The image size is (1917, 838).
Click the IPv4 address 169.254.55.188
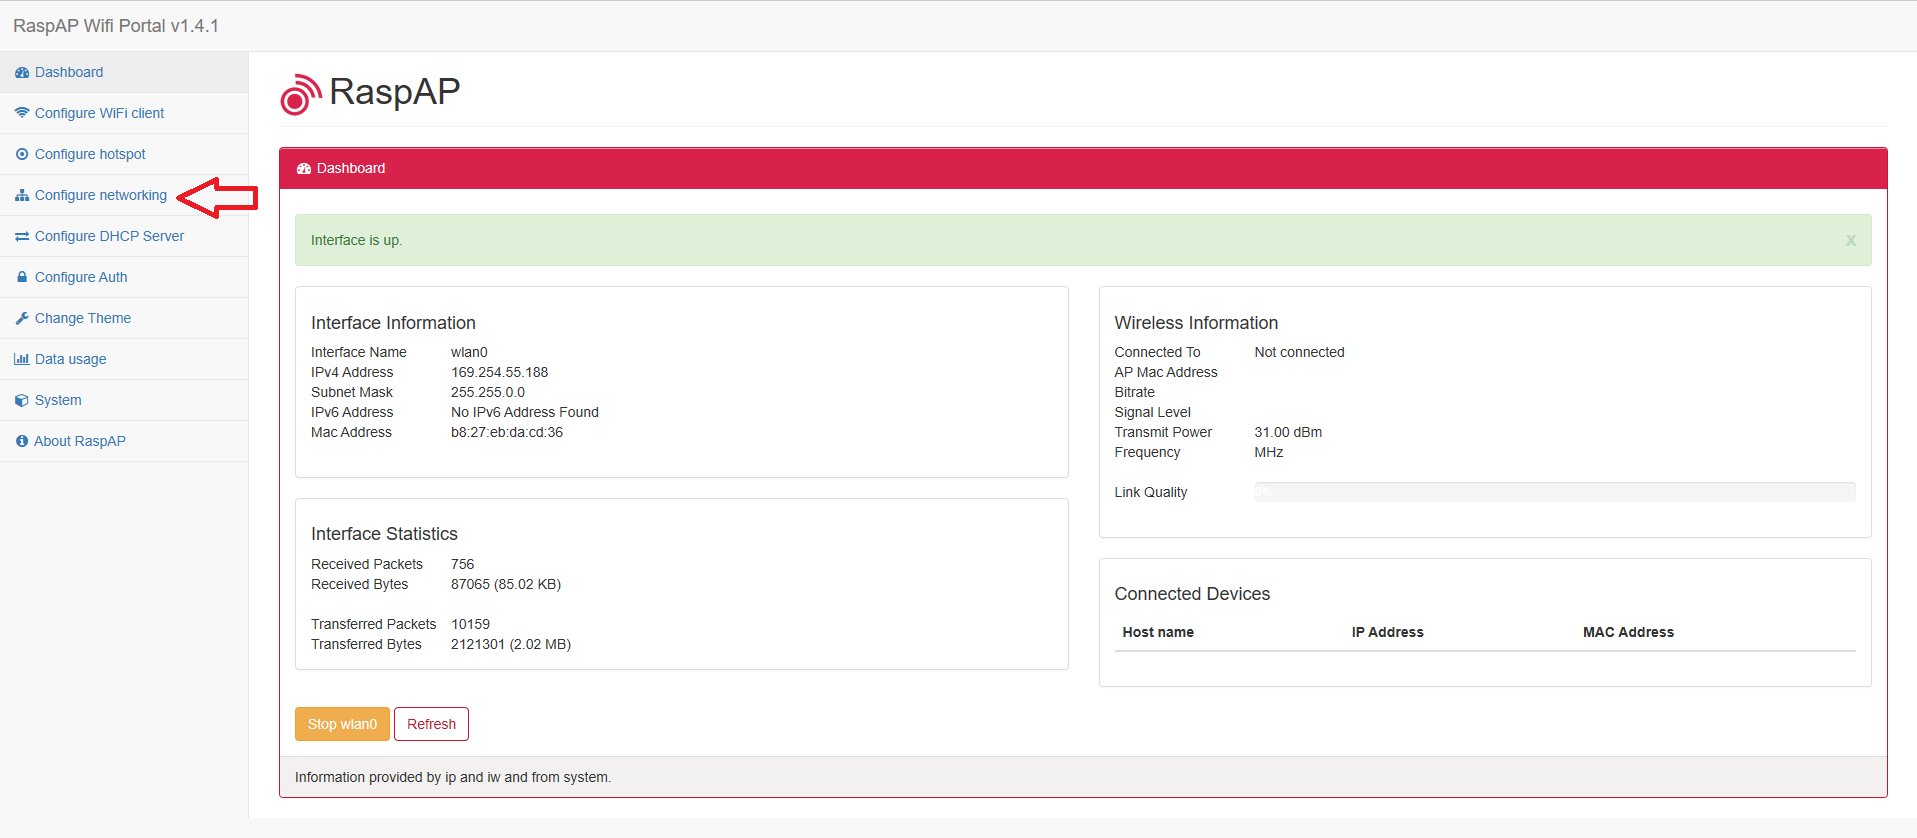coord(499,372)
